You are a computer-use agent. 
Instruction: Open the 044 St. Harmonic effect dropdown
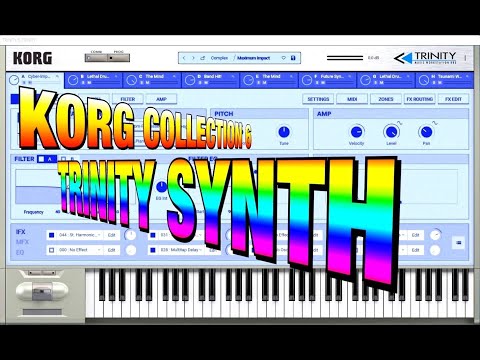80,235
